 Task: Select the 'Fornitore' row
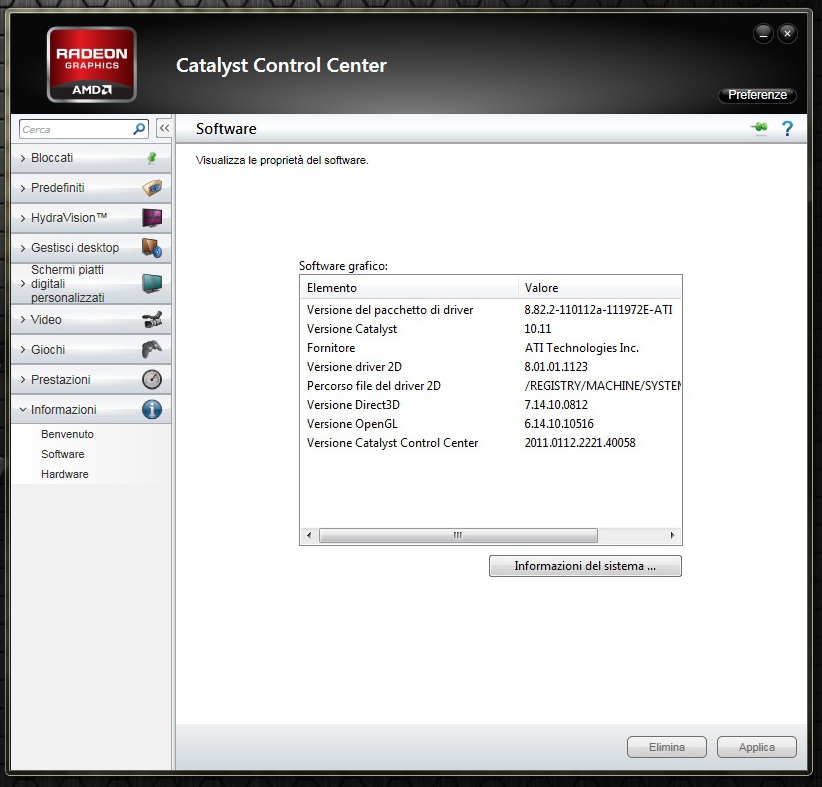point(491,348)
